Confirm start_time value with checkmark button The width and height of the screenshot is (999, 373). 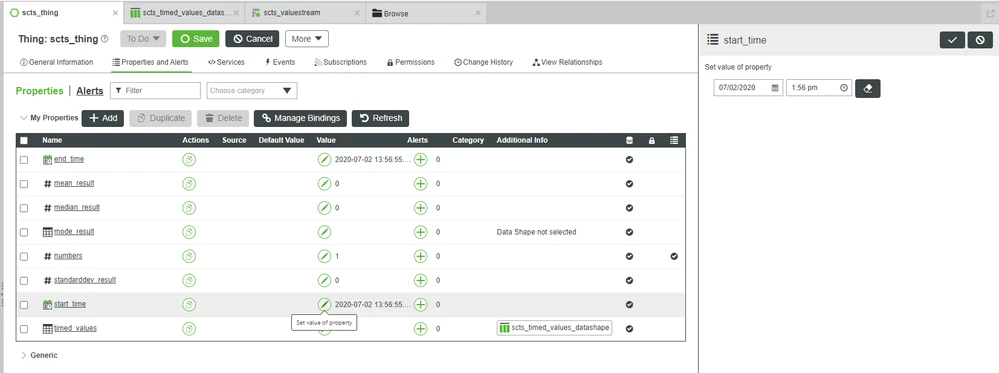pyautogui.click(x=952, y=40)
